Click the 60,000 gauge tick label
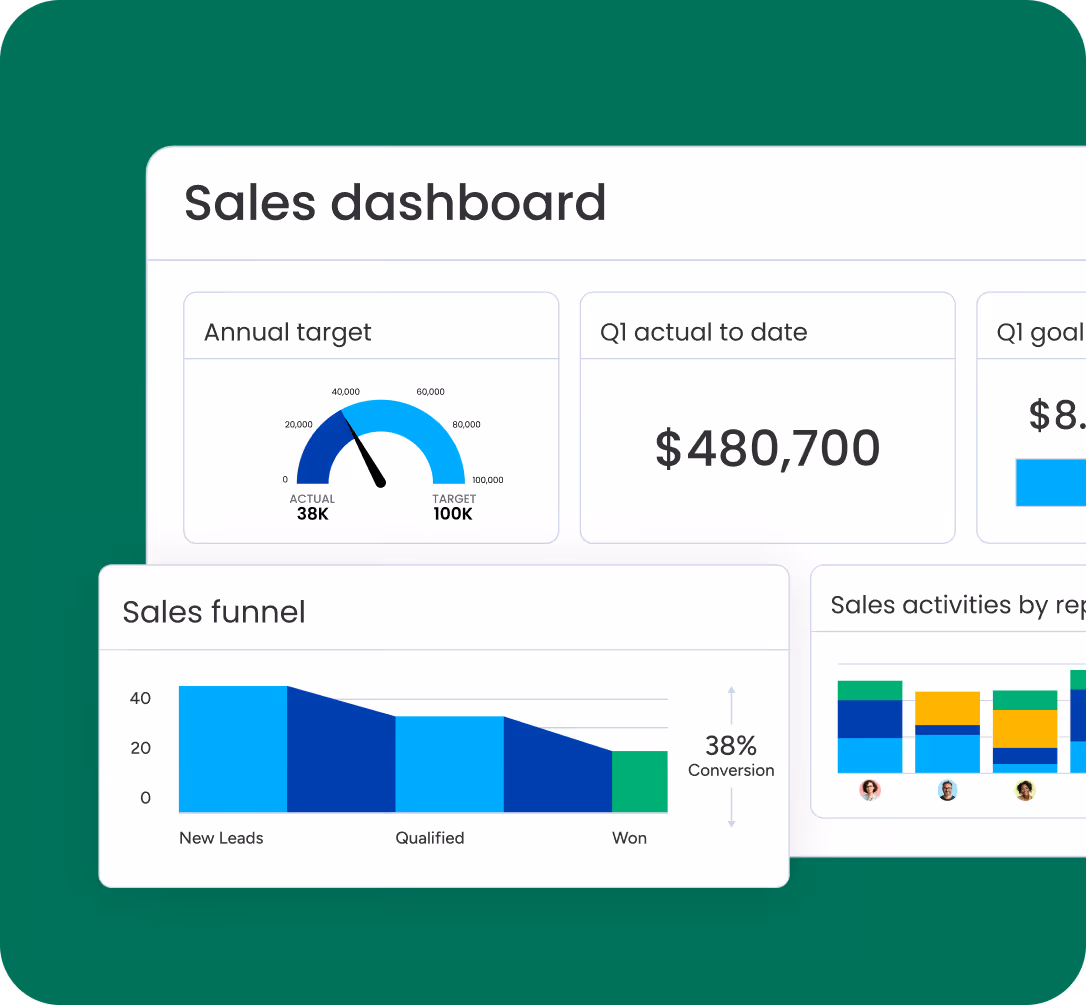 coord(430,392)
